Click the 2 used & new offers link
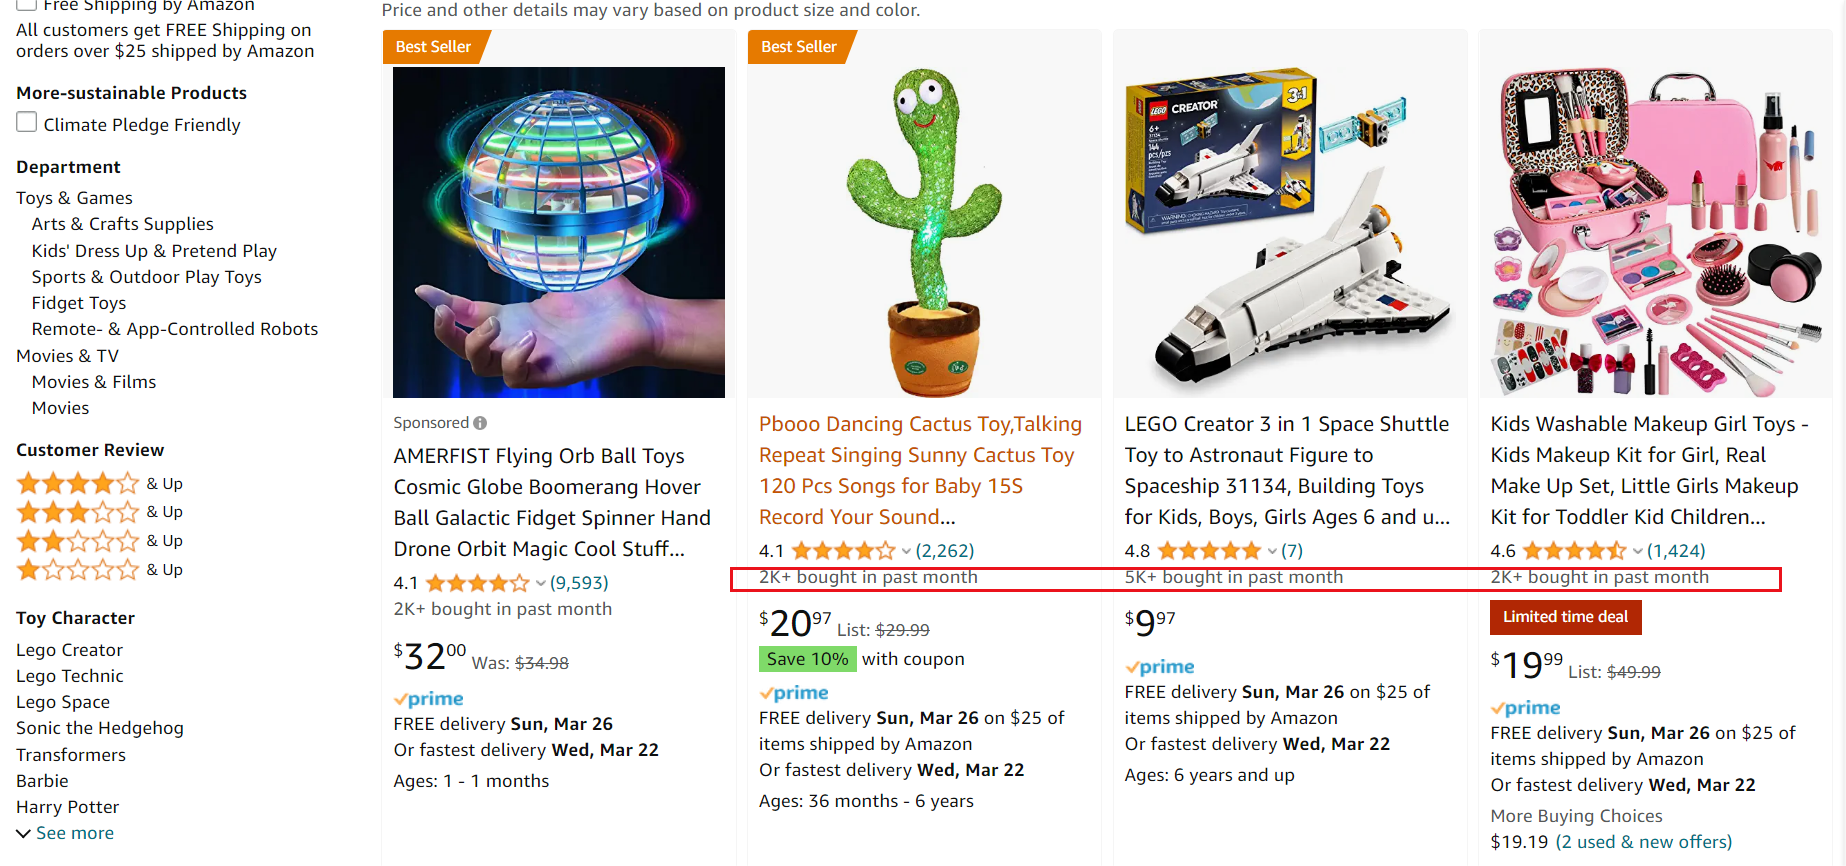This screenshot has width=1846, height=866. [1643, 842]
